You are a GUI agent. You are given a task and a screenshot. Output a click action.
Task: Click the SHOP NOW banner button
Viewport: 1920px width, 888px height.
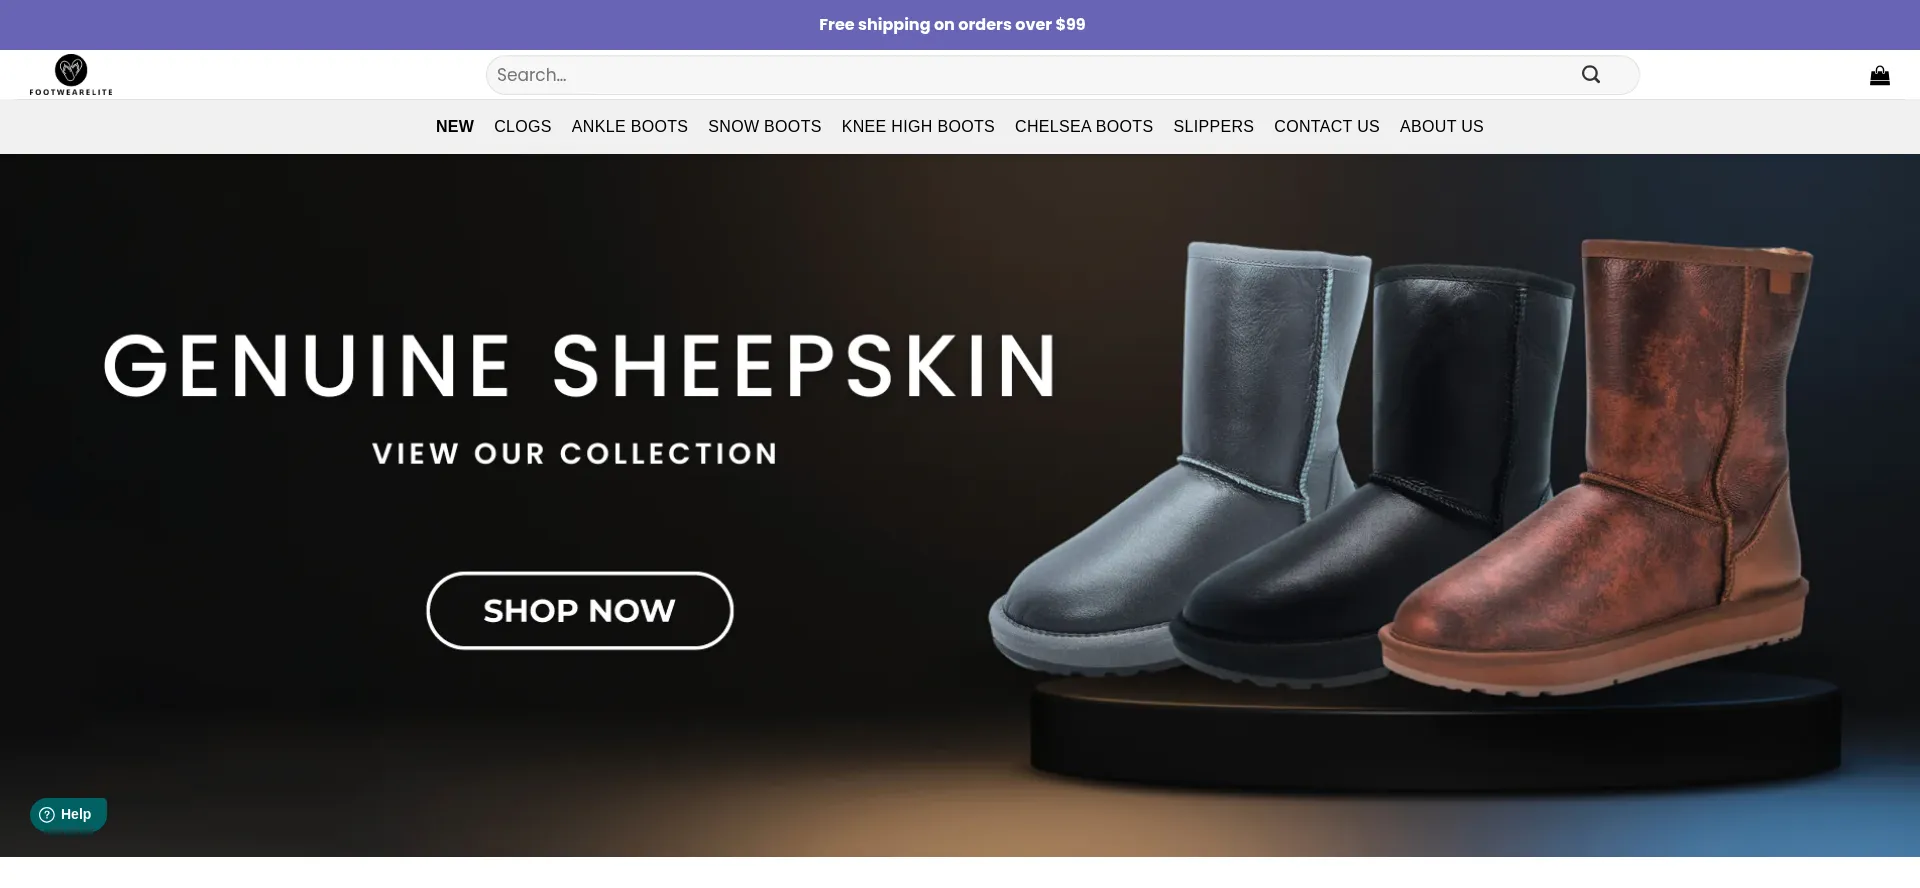[x=580, y=610]
